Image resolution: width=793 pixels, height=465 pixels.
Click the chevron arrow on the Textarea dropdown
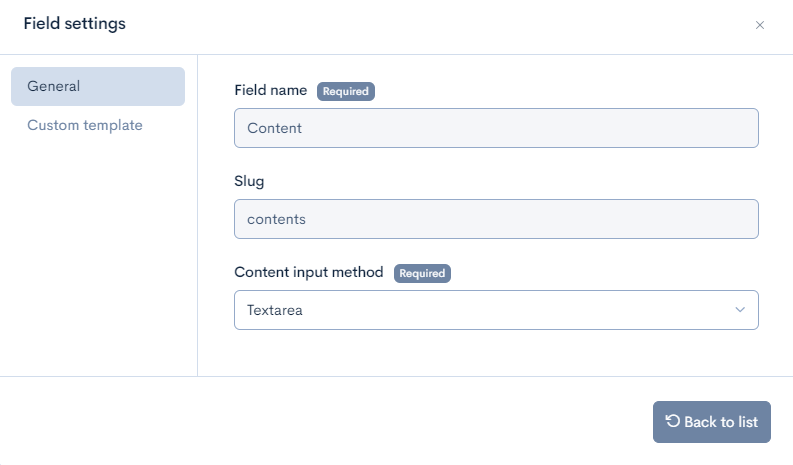click(x=740, y=310)
